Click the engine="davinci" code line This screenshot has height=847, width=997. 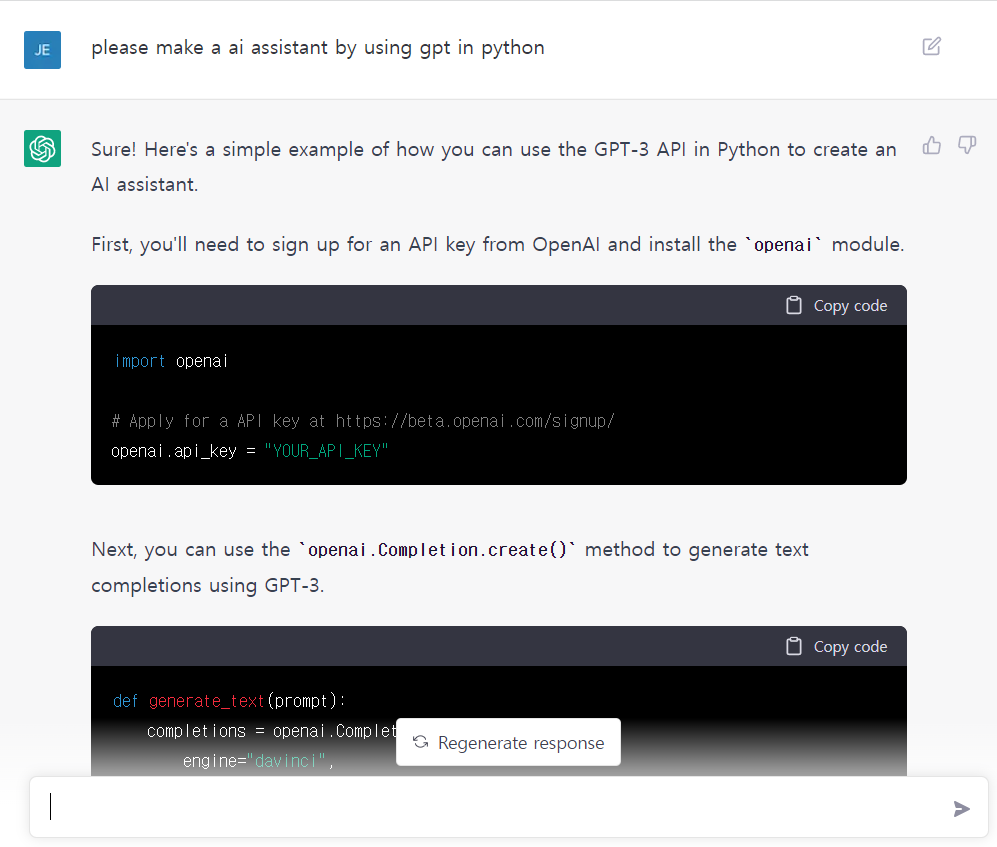258,761
